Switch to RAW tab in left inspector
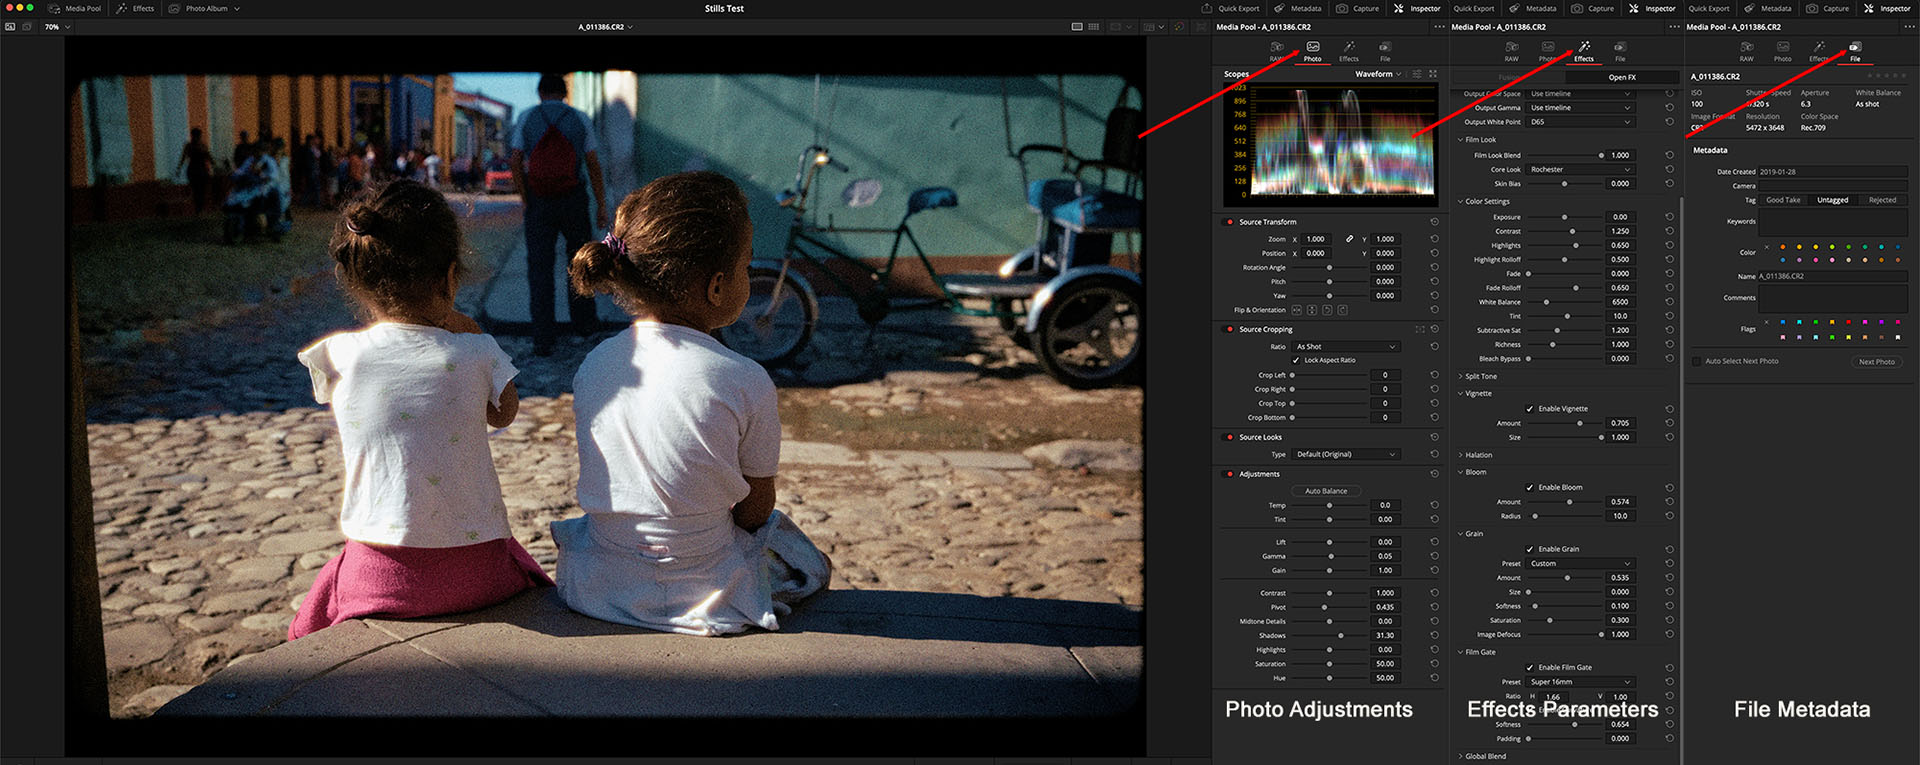 point(1277,51)
